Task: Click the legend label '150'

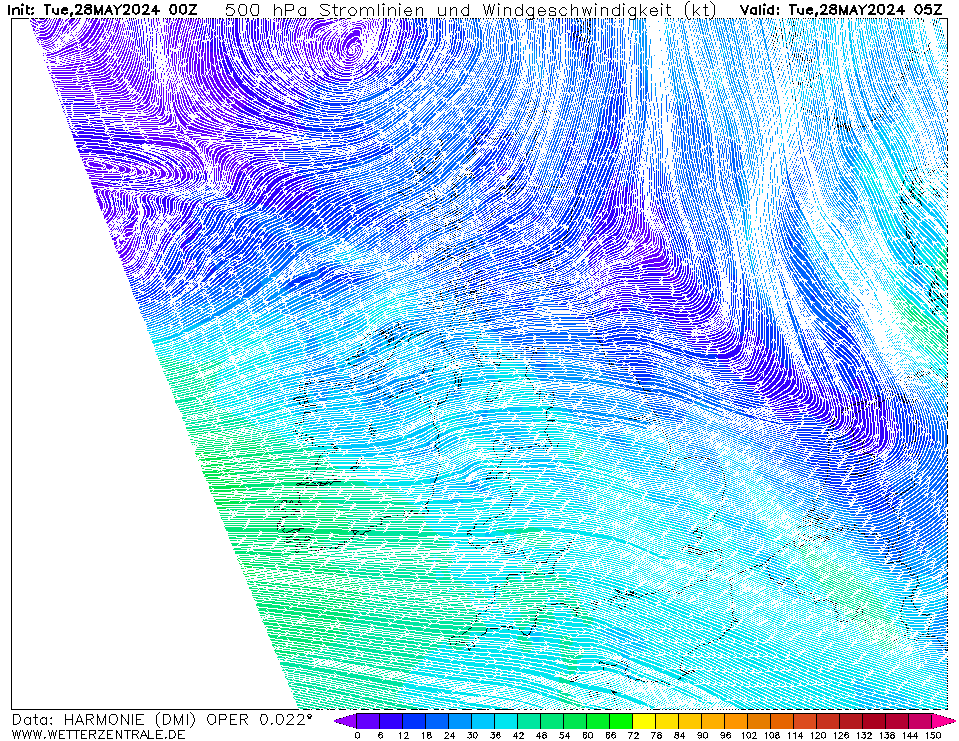Action: tap(933, 735)
